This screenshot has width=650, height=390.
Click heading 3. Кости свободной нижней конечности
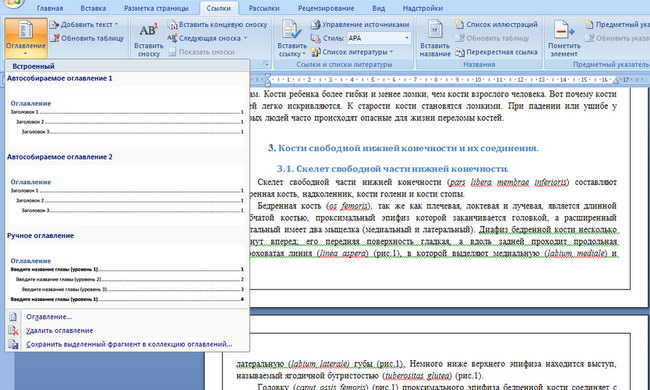point(403,148)
